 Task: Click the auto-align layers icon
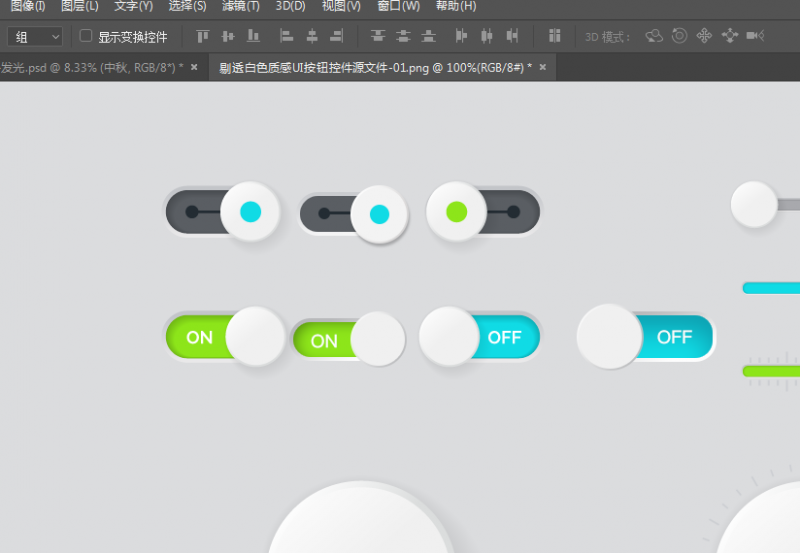(554, 37)
